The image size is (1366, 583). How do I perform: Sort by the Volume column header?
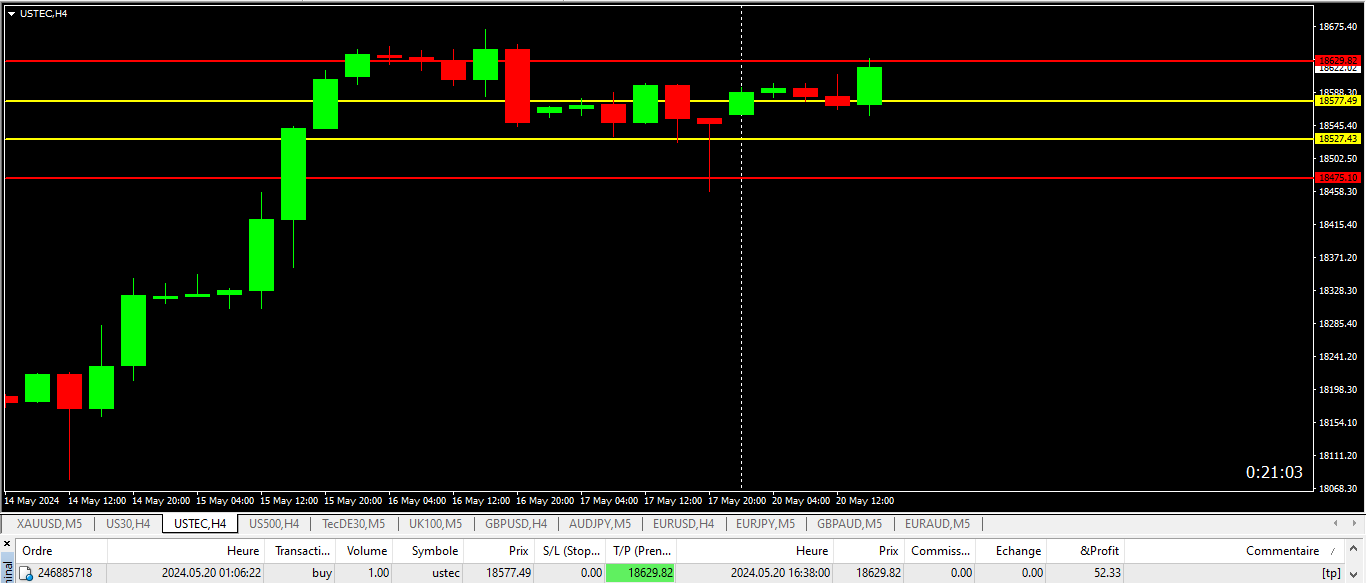(366, 551)
